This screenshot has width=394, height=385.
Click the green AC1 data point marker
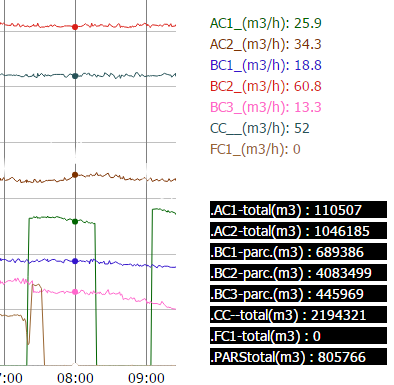(x=75, y=221)
